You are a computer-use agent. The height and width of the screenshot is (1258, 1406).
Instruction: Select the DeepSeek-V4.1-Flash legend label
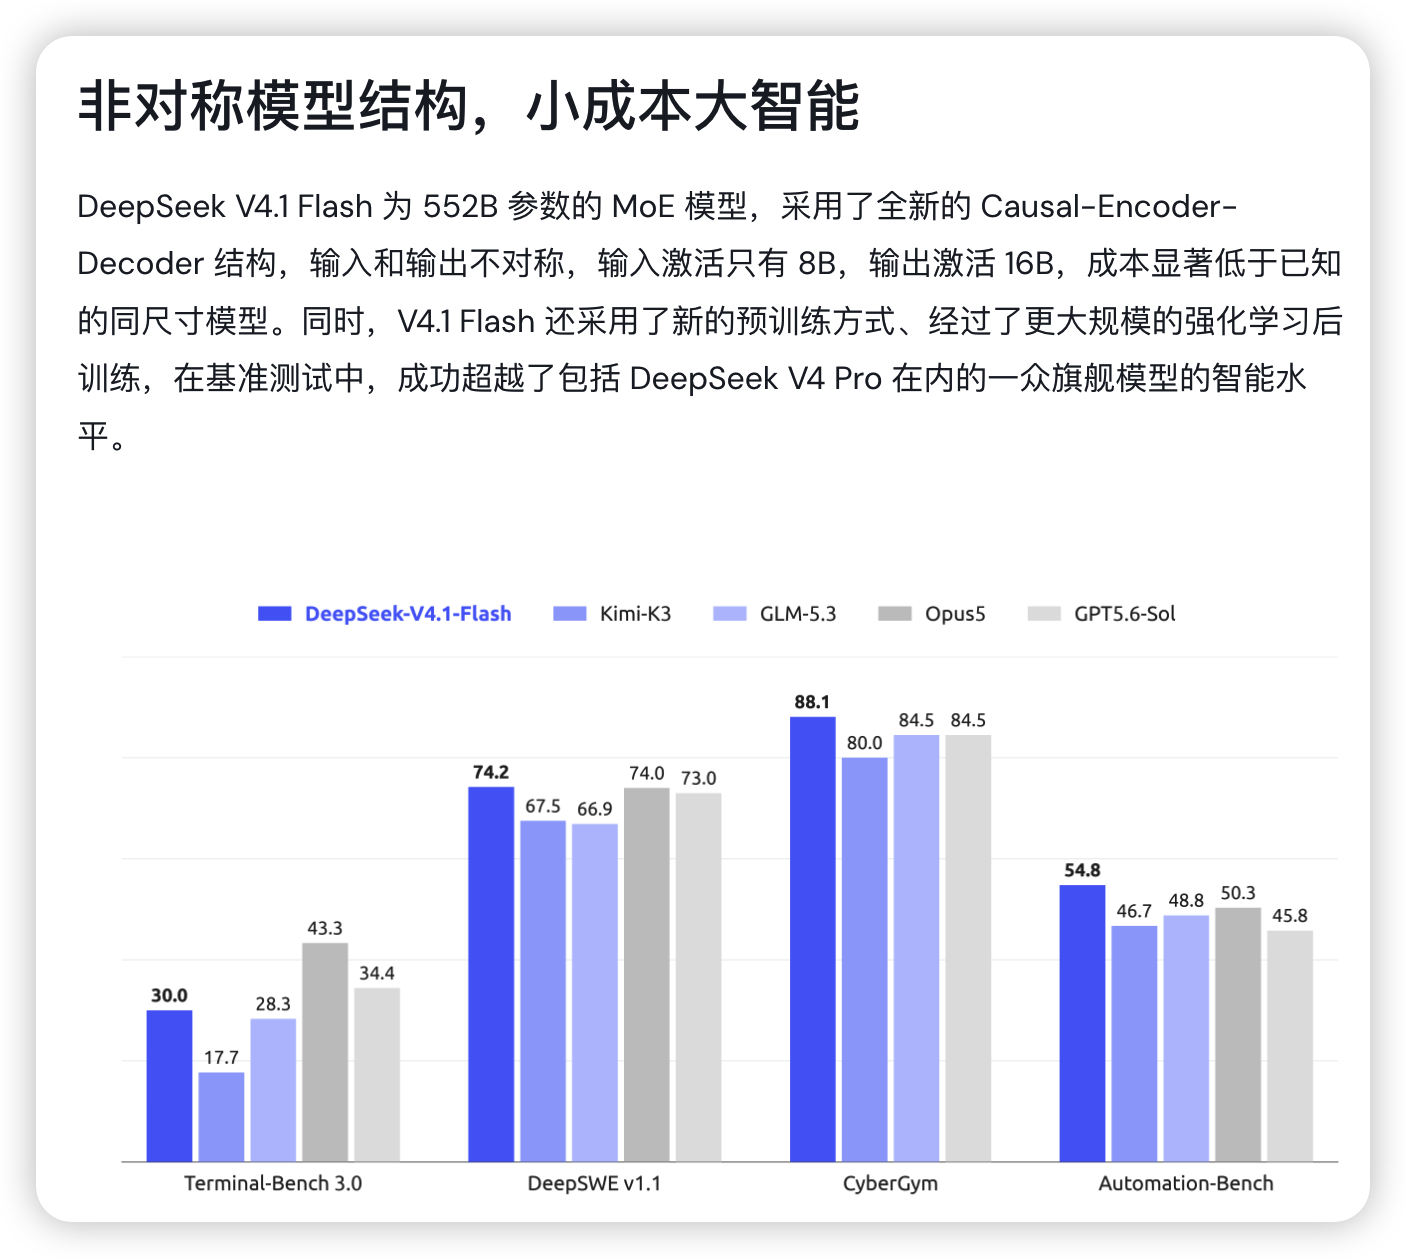pos(408,614)
